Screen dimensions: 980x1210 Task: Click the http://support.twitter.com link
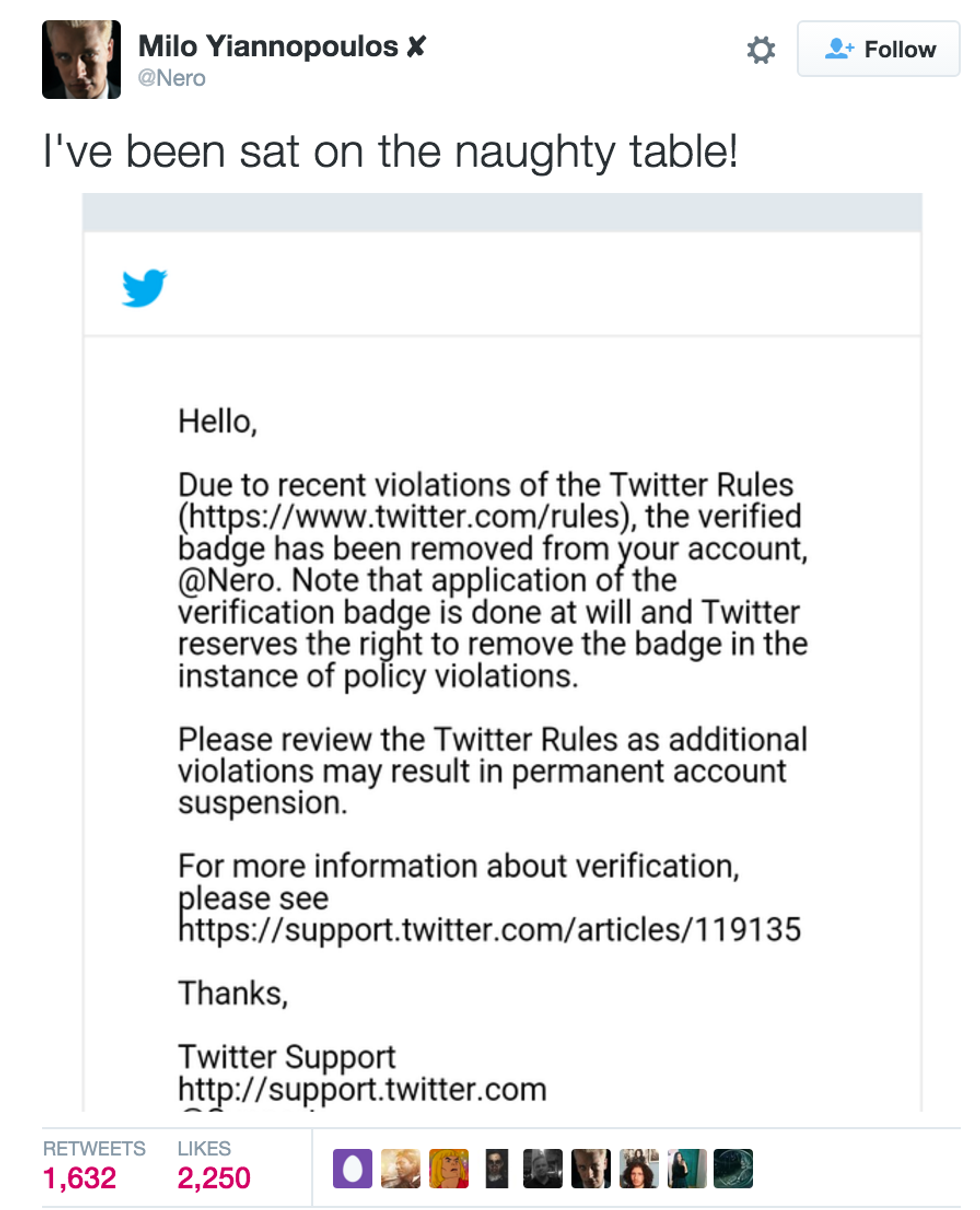tap(362, 1088)
